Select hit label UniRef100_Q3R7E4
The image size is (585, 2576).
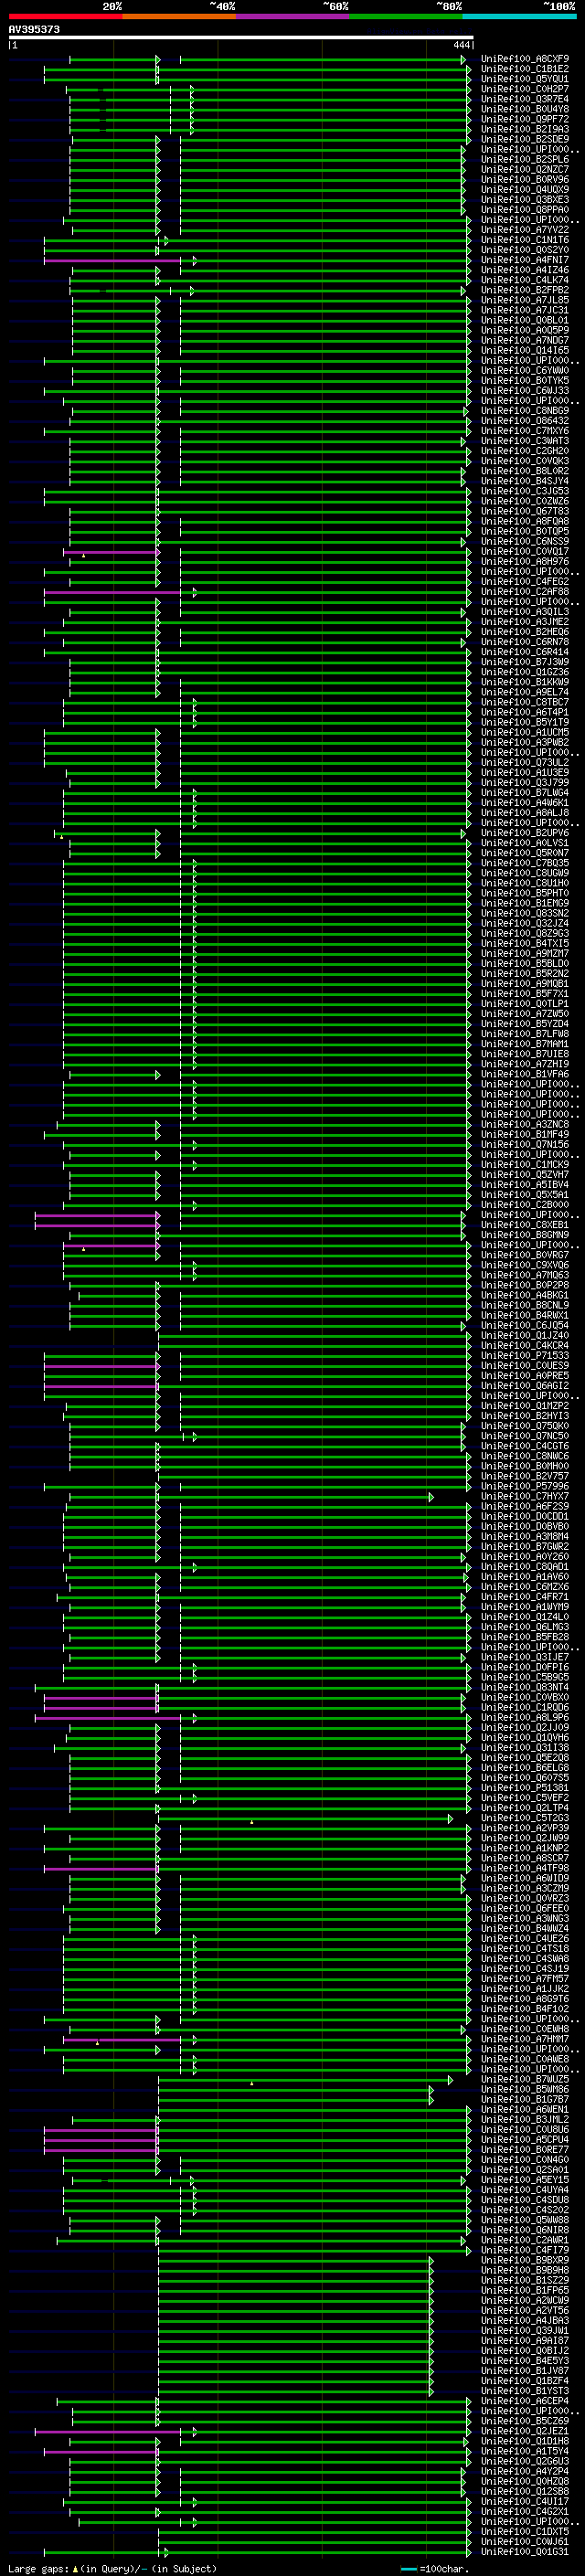tap(525, 100)
